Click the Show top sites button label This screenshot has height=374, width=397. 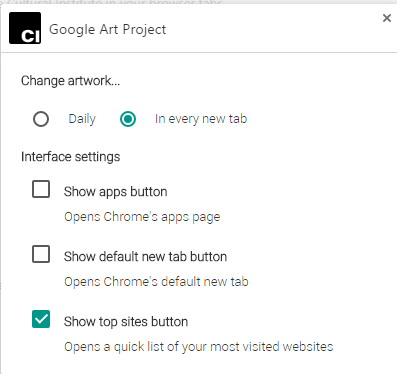[126, 322]
